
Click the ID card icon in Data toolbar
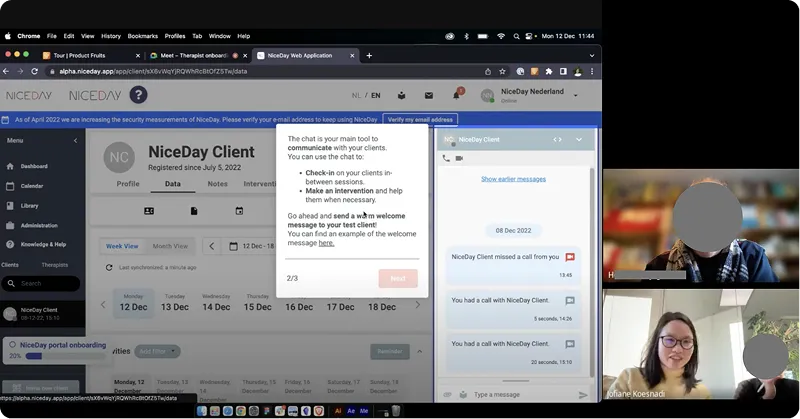(149, 211)
